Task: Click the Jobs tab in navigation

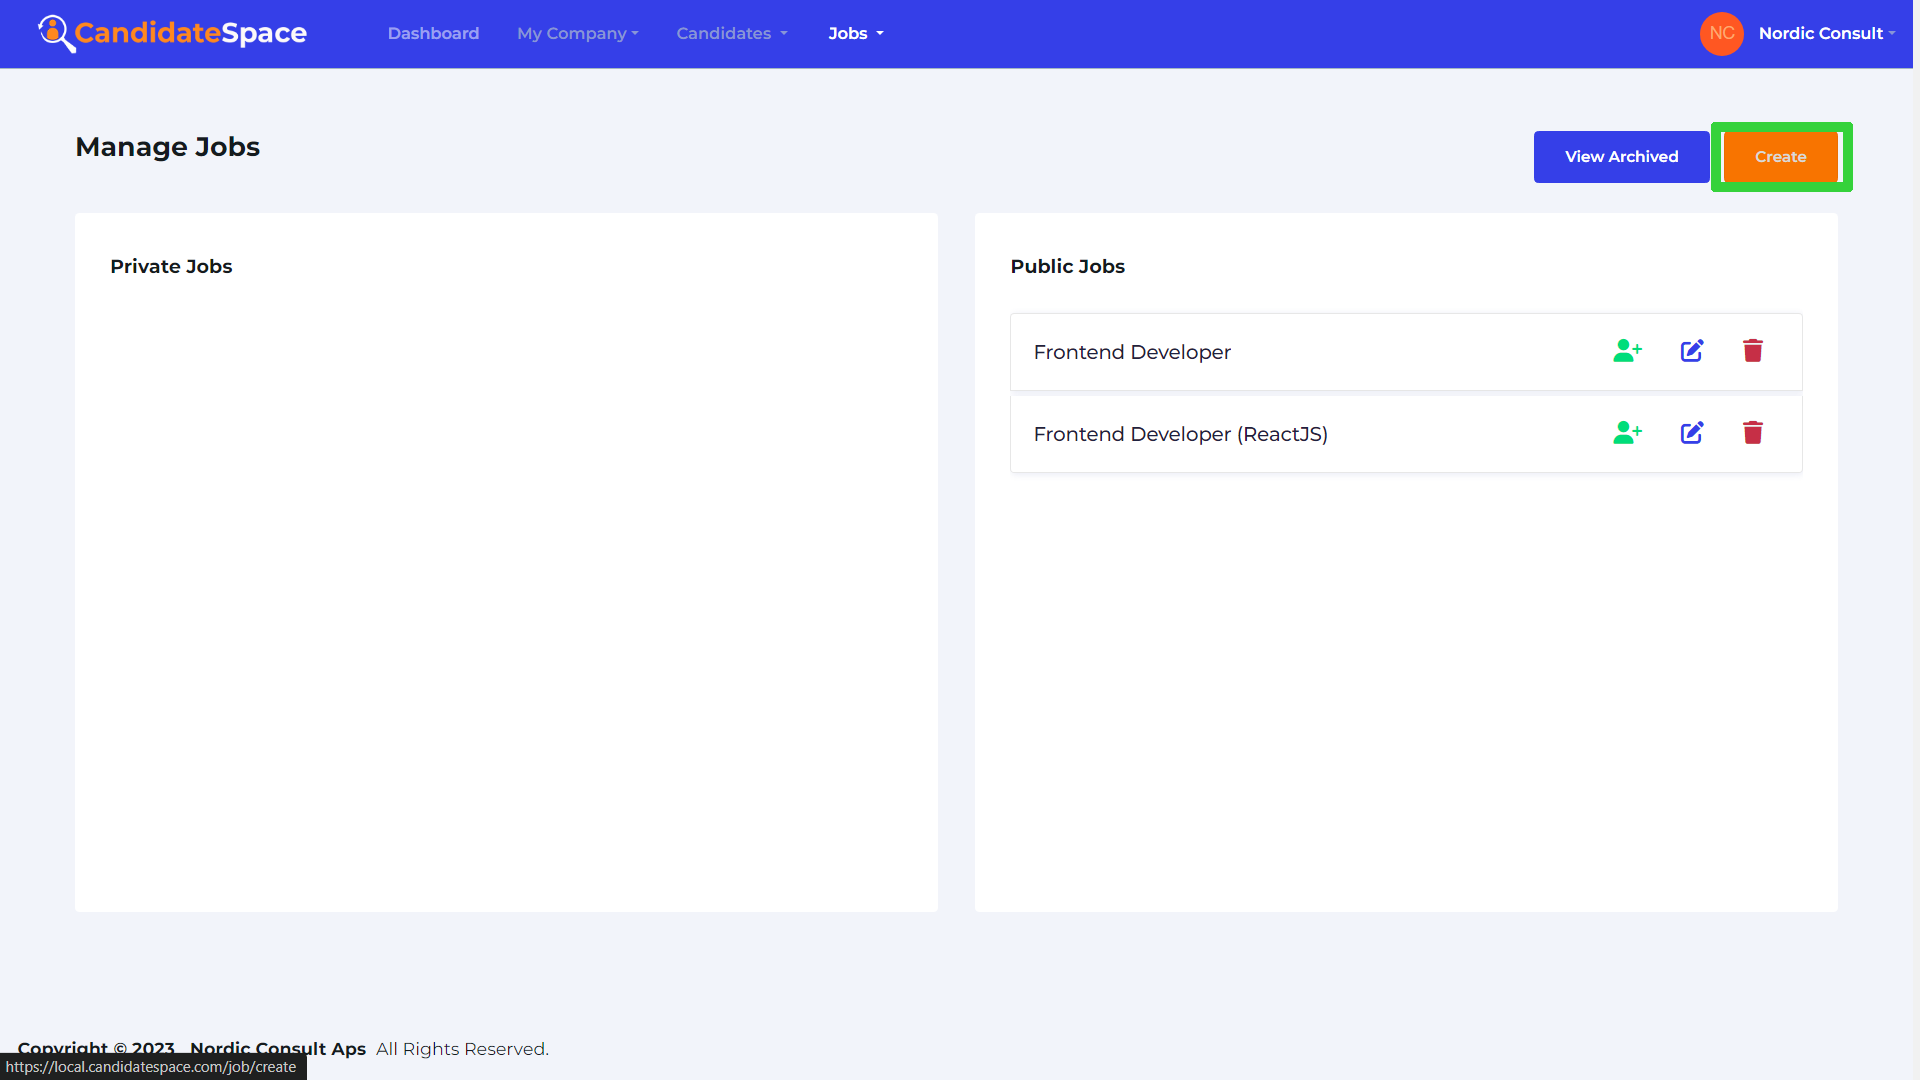Action: [855, 33]
